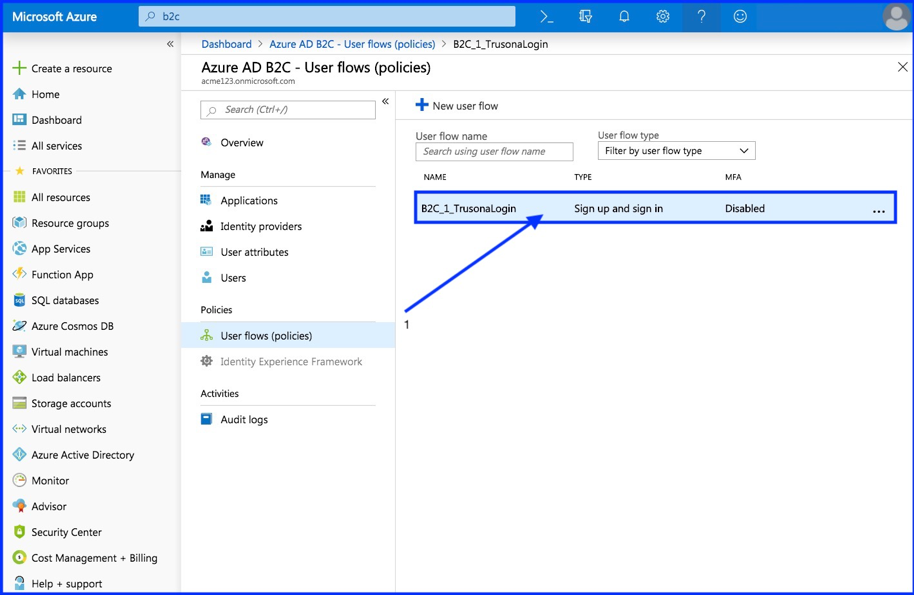Click the Advisor icon

[x=19, y=506]
